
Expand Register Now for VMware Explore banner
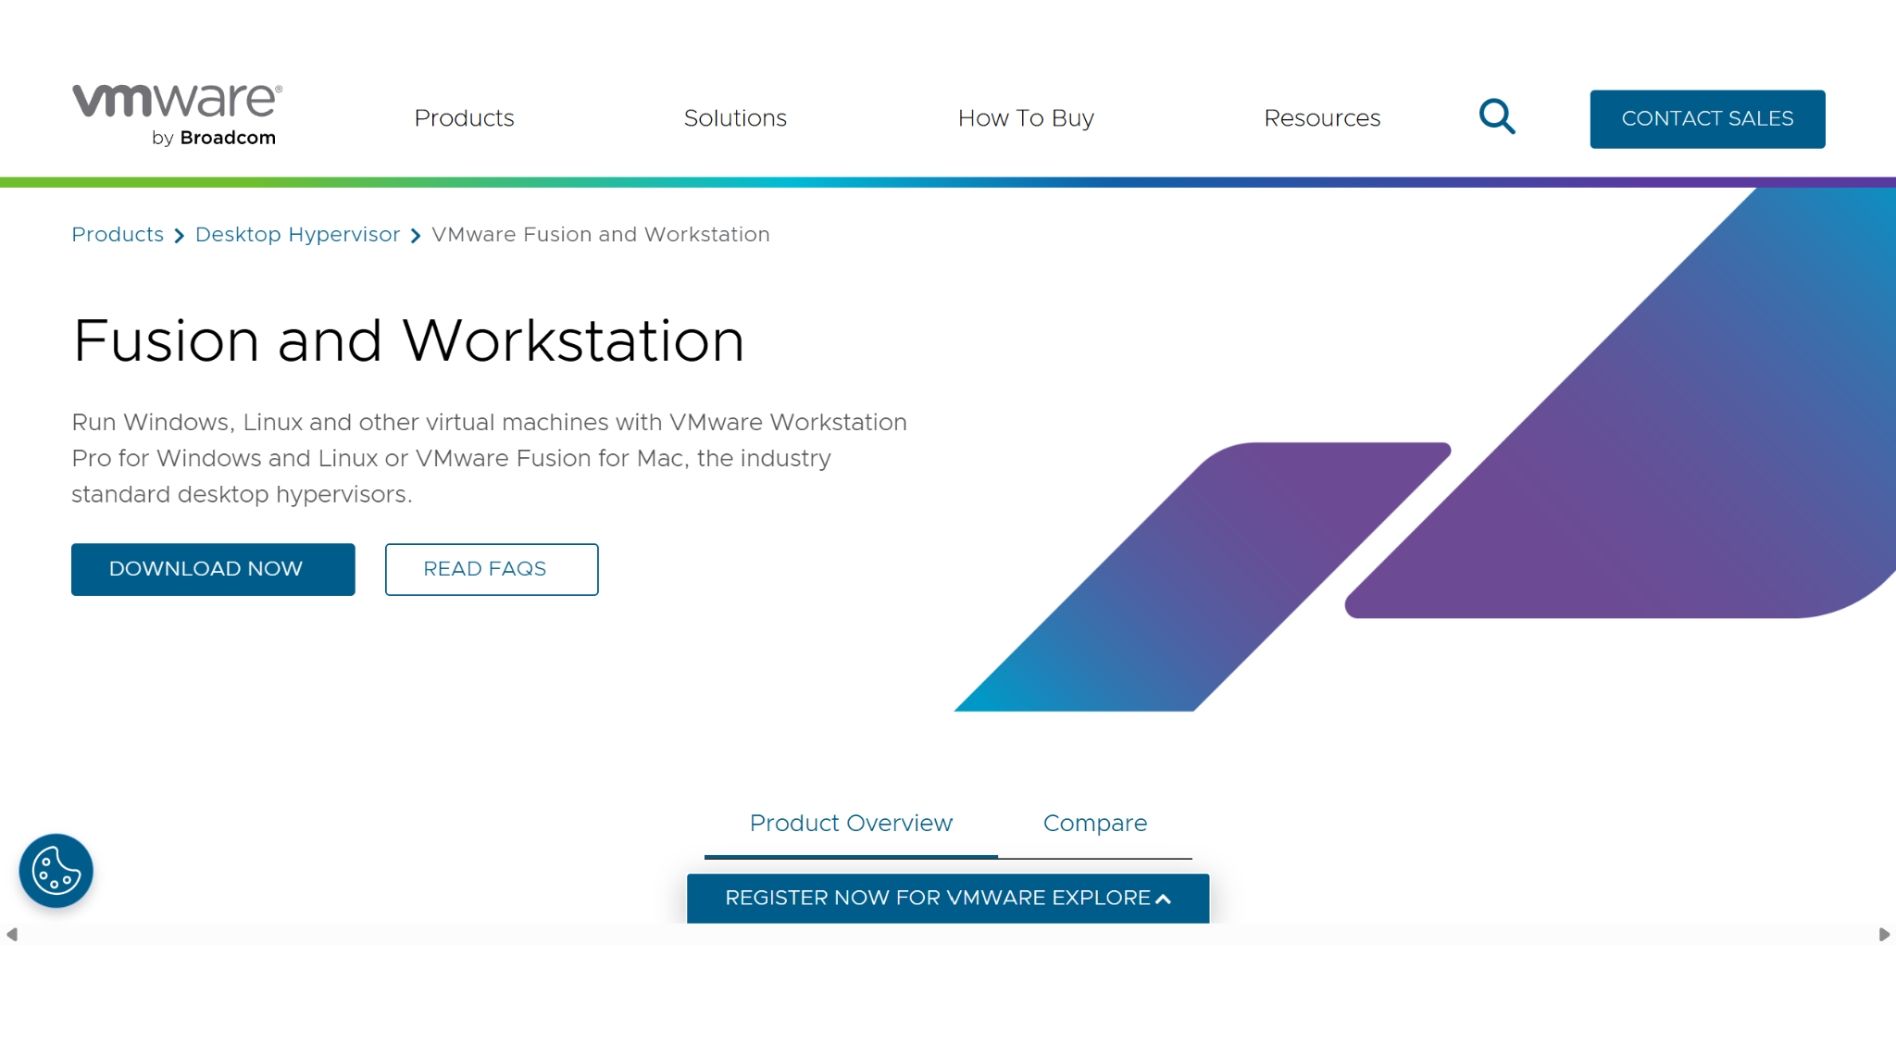(x=948, y=898)
